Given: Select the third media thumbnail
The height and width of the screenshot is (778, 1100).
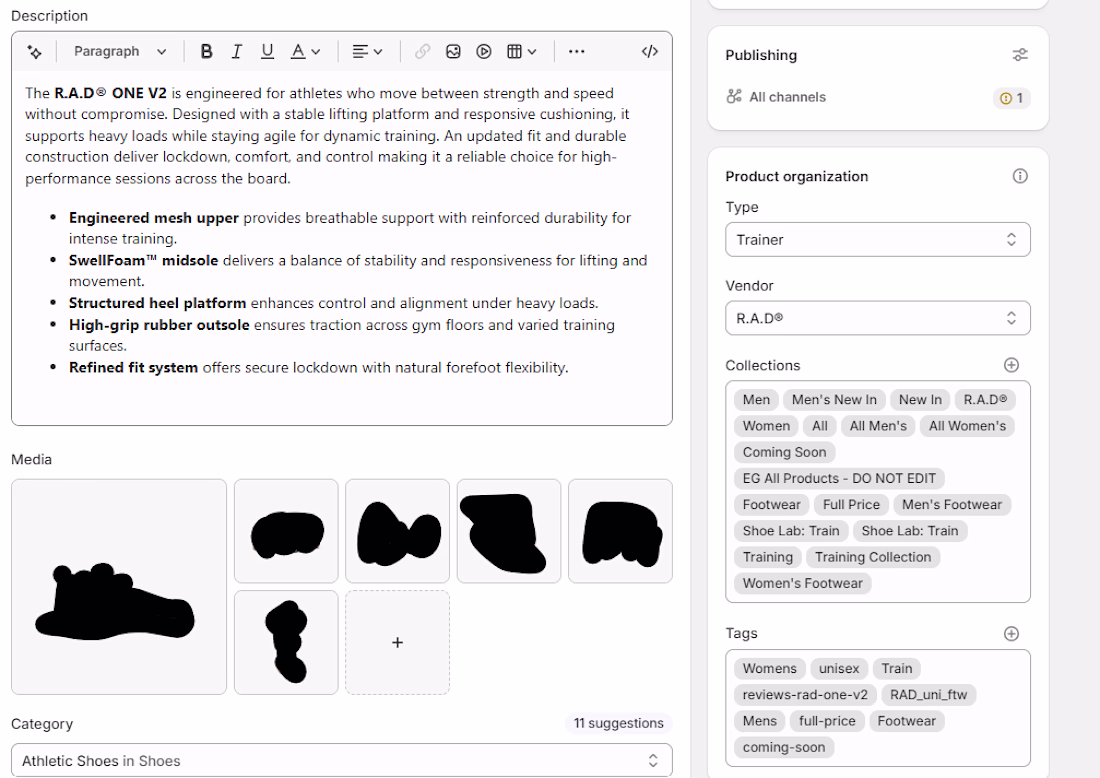Looking at the screenshot, I should (397, 531).
